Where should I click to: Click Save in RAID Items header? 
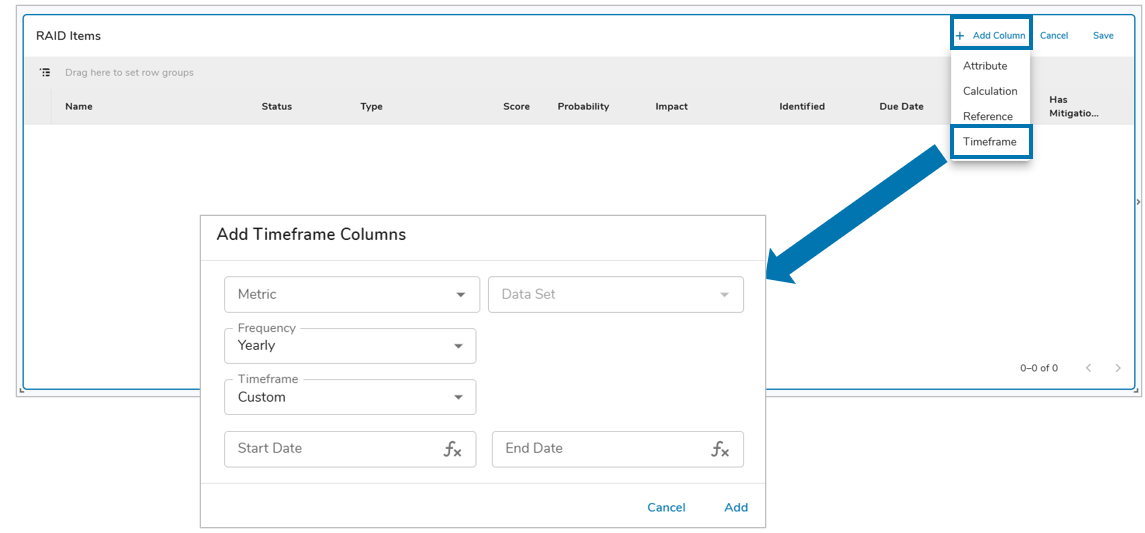tap(1103, 36)
